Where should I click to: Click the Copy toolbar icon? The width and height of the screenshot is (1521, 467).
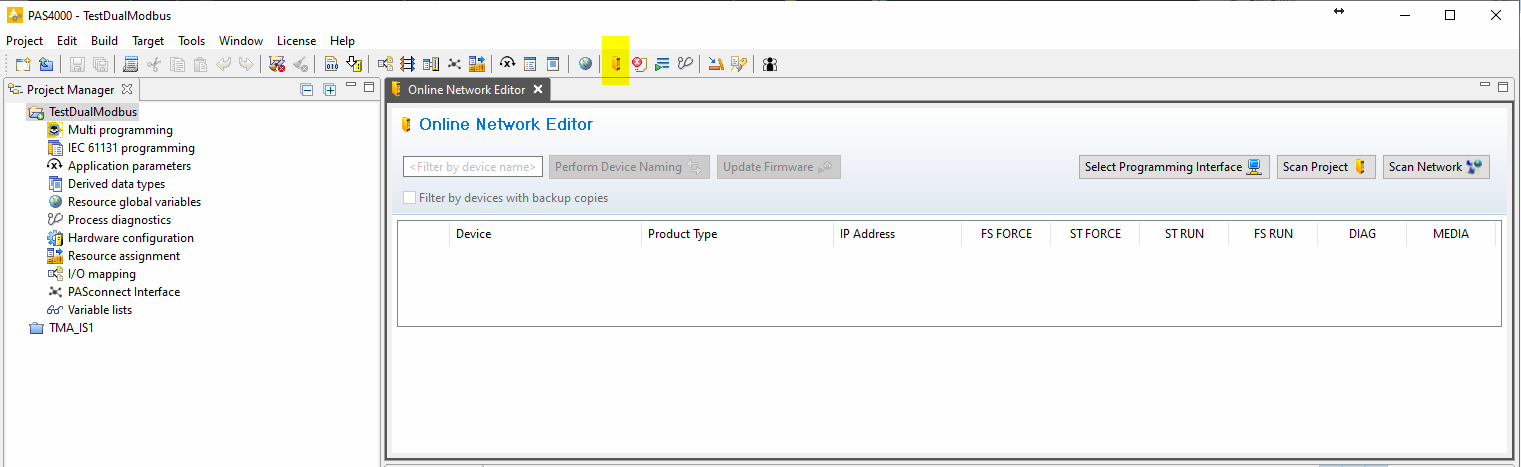click(177, 64)
